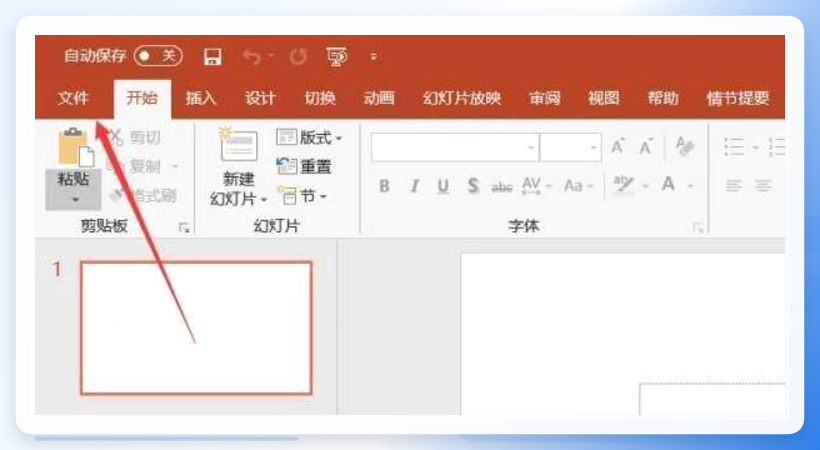Image resolution: width=820 pixels, height=450 pixels.
Task: Open the 切换 (Transitions) tab
Action: (x=320, y=98)
